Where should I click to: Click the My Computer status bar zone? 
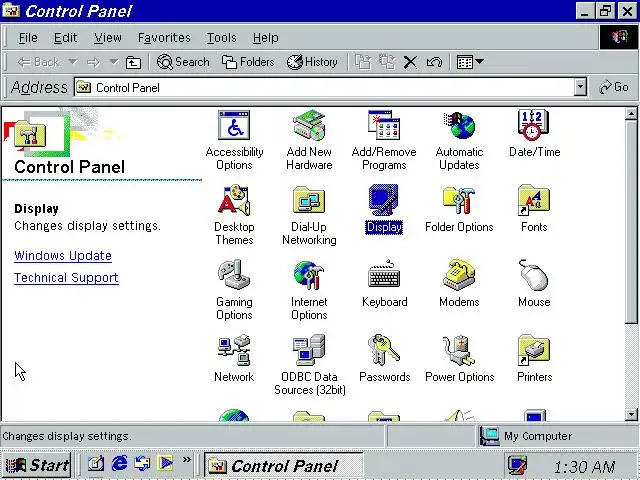[556, 436]
